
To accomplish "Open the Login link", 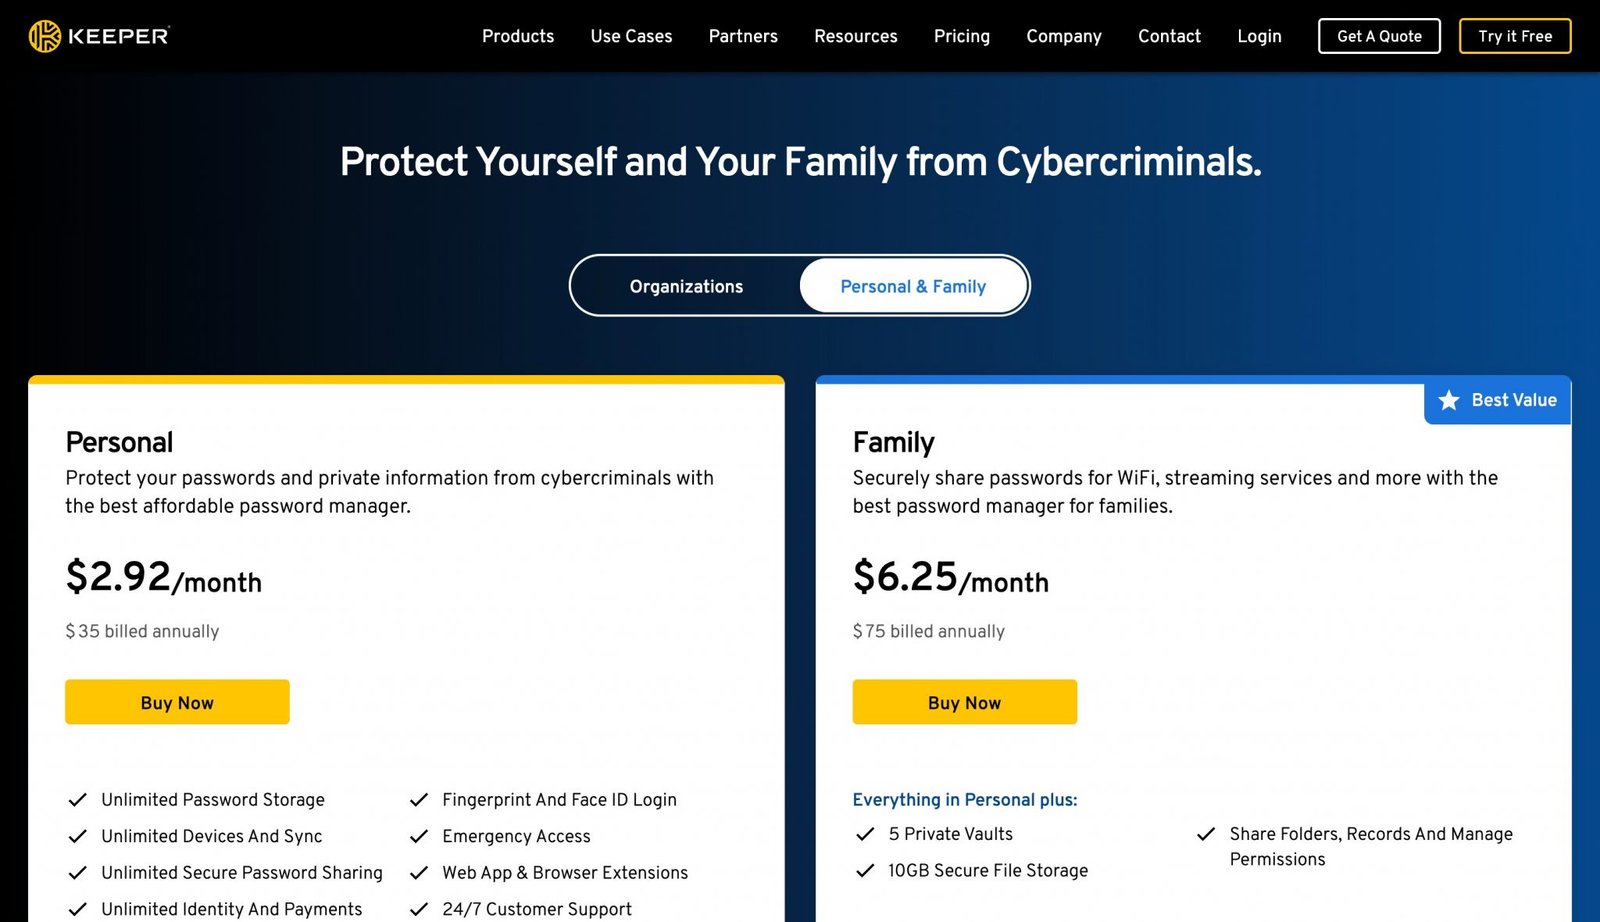I will [1259, 36].
